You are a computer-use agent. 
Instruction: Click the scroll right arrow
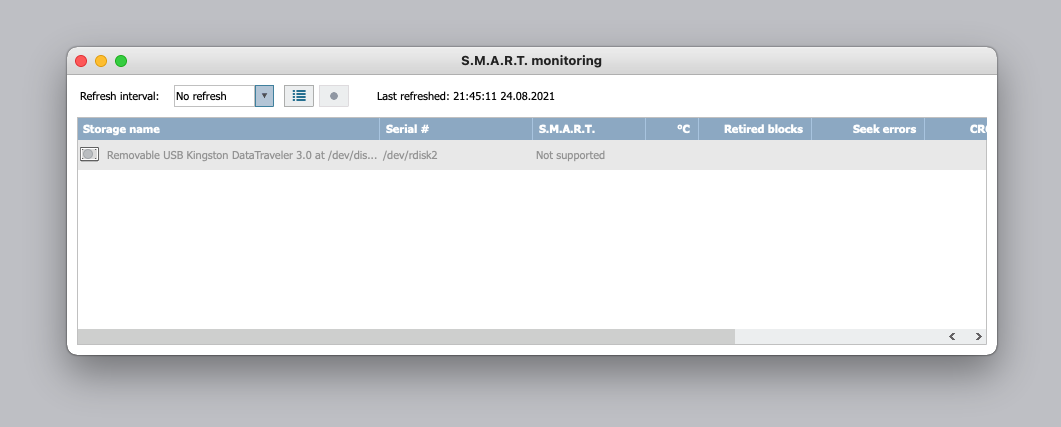point(978,336)
